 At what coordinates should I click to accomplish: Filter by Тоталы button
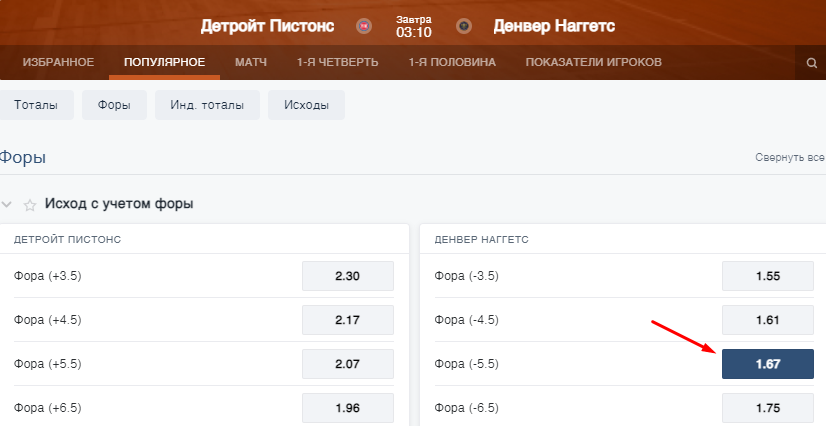[x=36, y=105]
